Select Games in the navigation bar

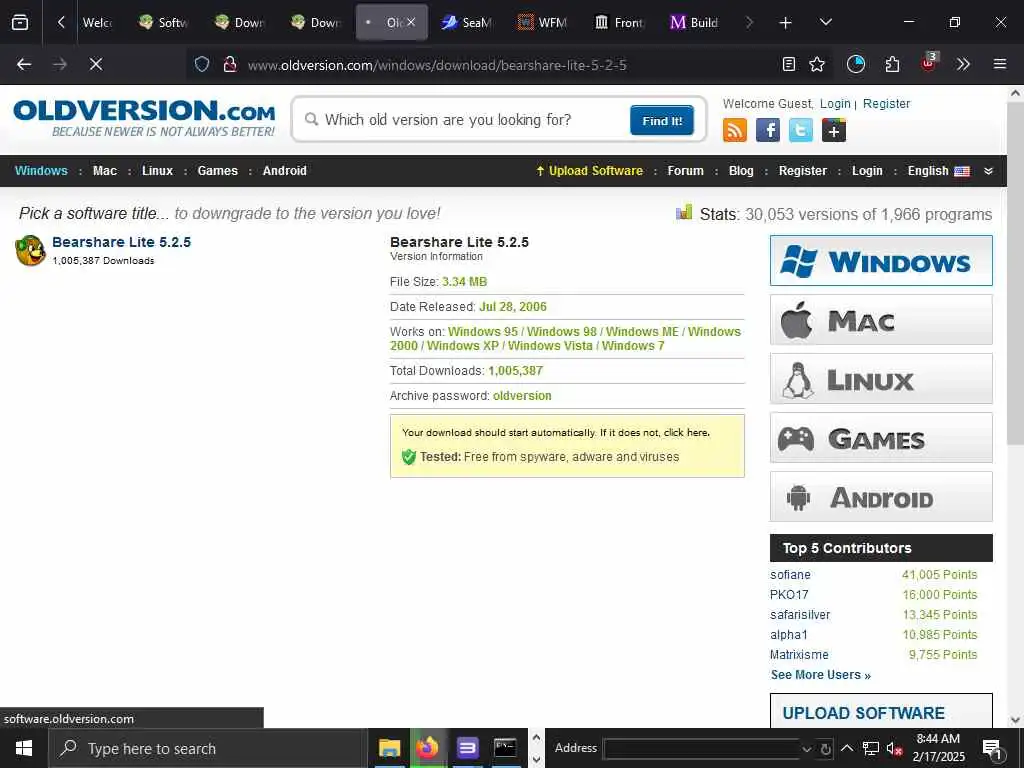[x=217, y=171]
